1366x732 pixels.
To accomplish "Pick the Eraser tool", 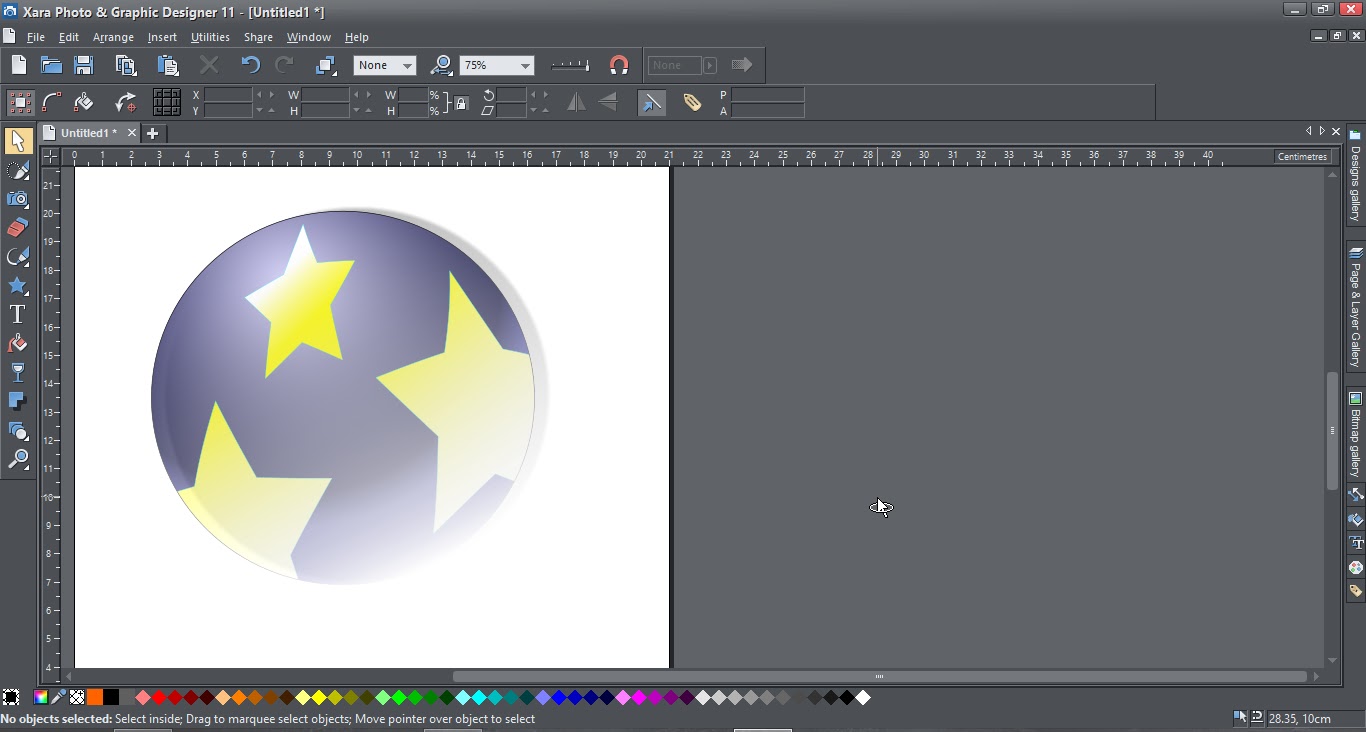I will (17, 228).
